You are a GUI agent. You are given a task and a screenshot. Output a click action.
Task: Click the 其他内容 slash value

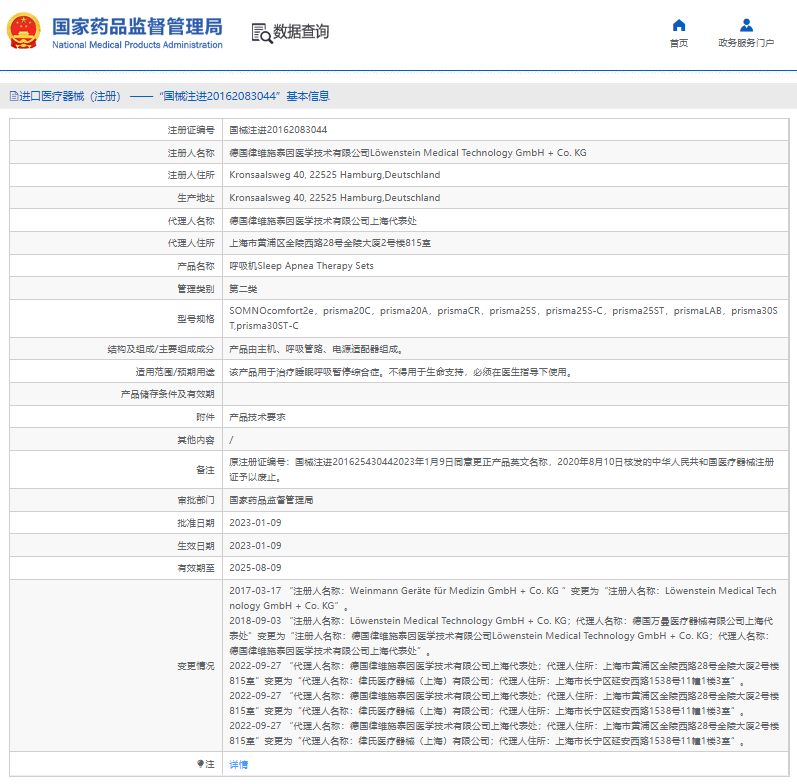tap(231, 440)
